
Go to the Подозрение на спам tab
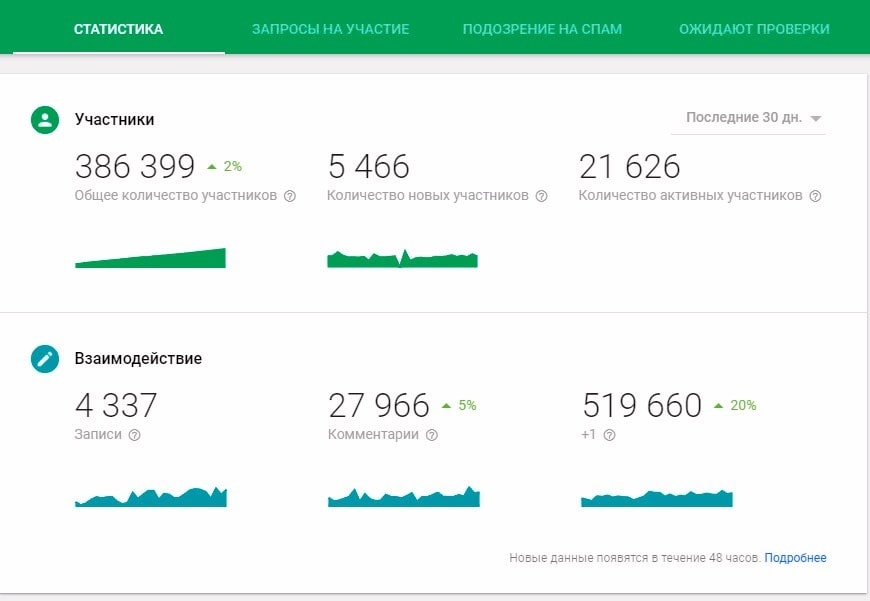[x=542, y=29]
